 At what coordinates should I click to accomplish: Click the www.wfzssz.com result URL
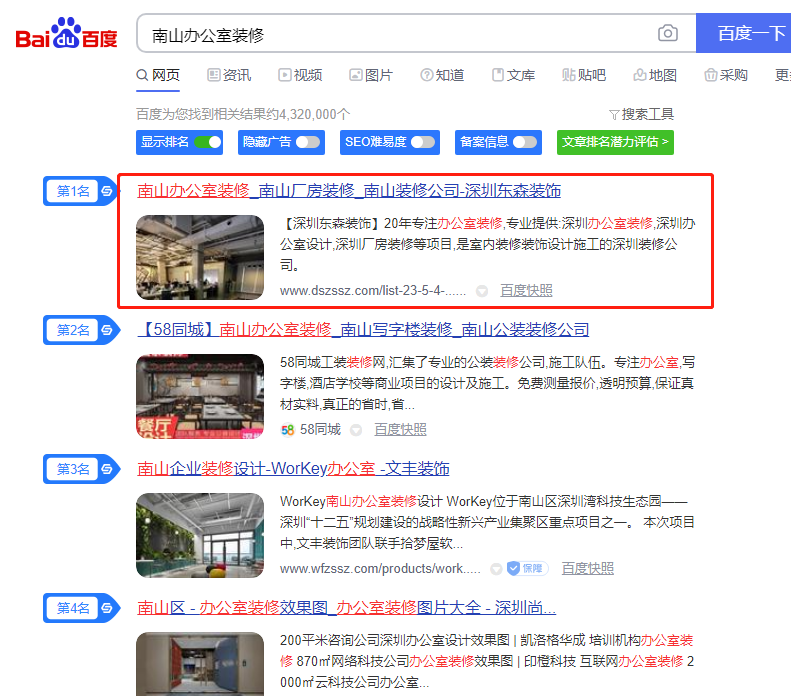(x=380, y=569)
